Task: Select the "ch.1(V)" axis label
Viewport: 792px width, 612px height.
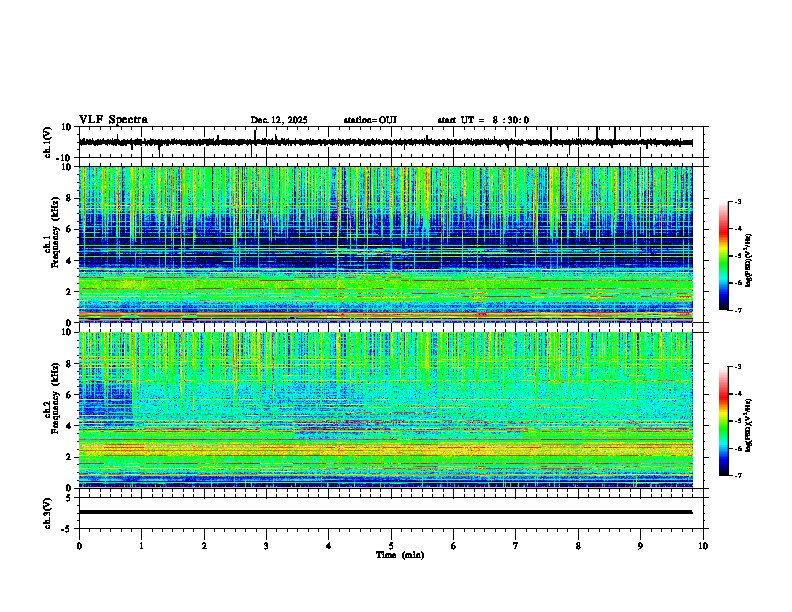Action: [48, 142]
